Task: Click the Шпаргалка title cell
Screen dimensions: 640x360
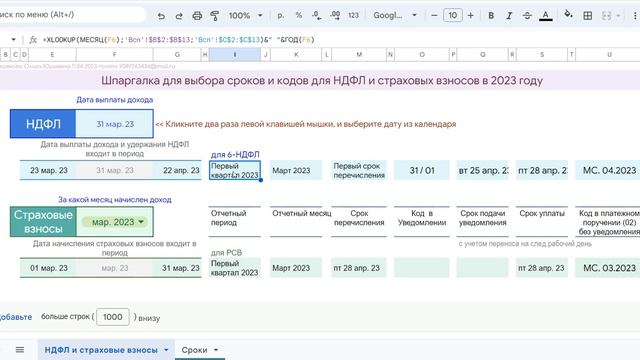Action: point(322,80)
